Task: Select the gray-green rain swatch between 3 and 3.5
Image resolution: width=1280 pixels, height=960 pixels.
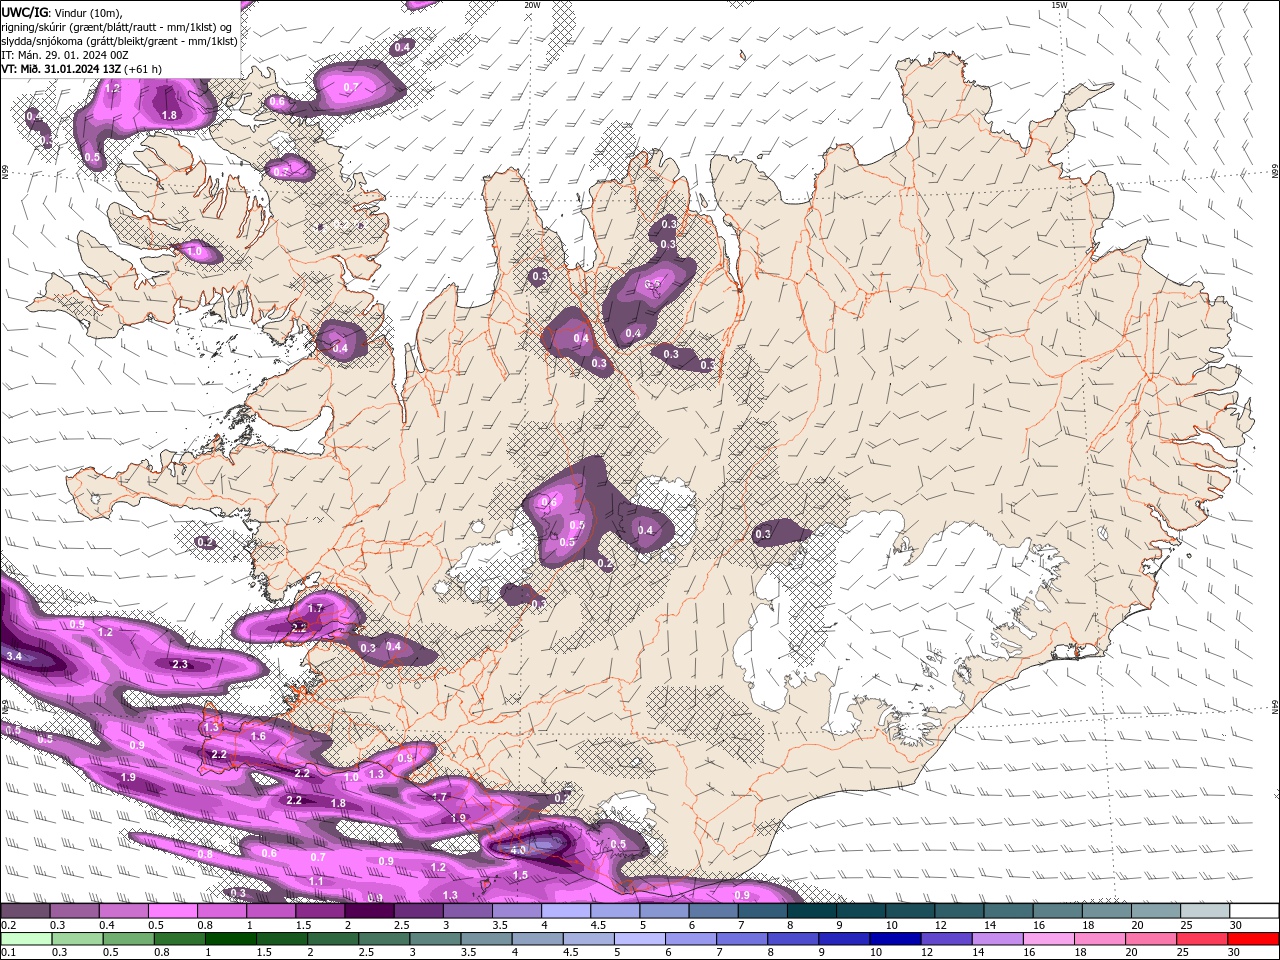Action: tap(433, 939)
